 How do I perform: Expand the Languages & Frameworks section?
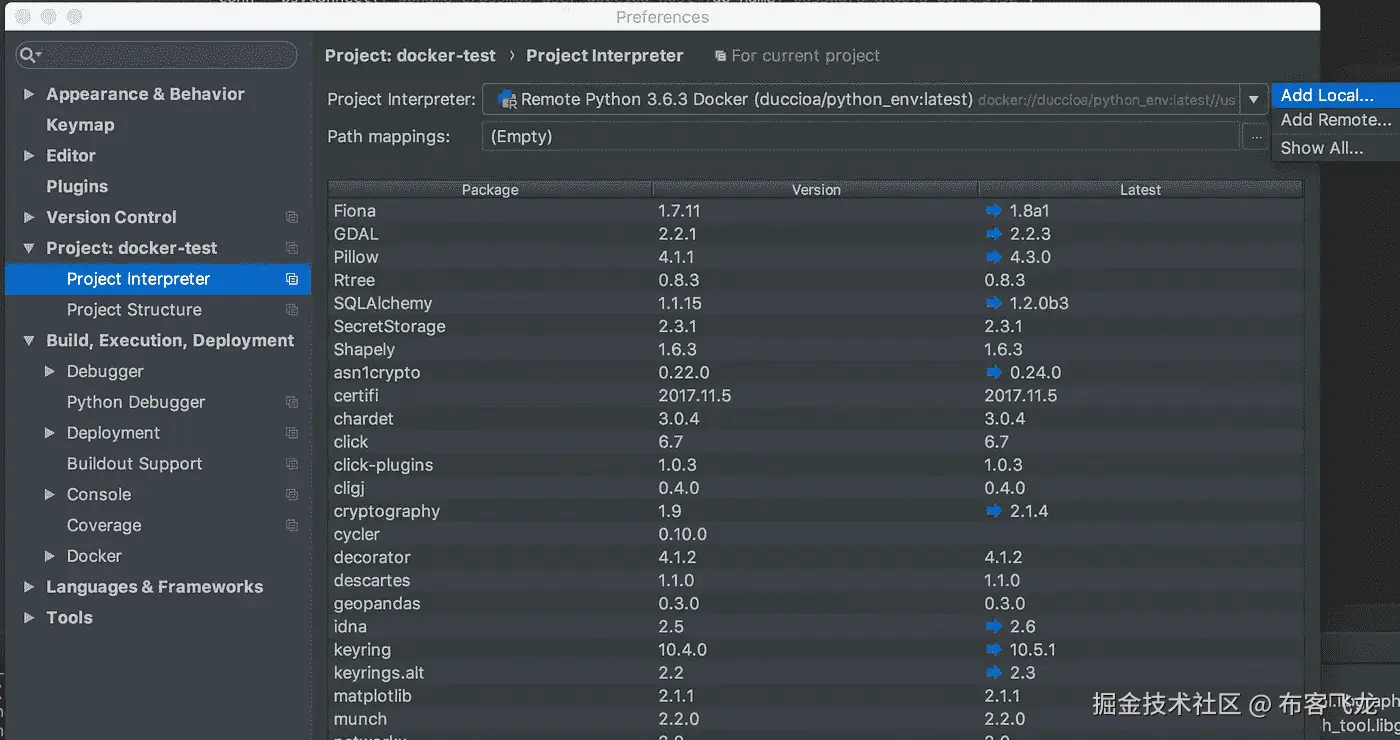29,587
